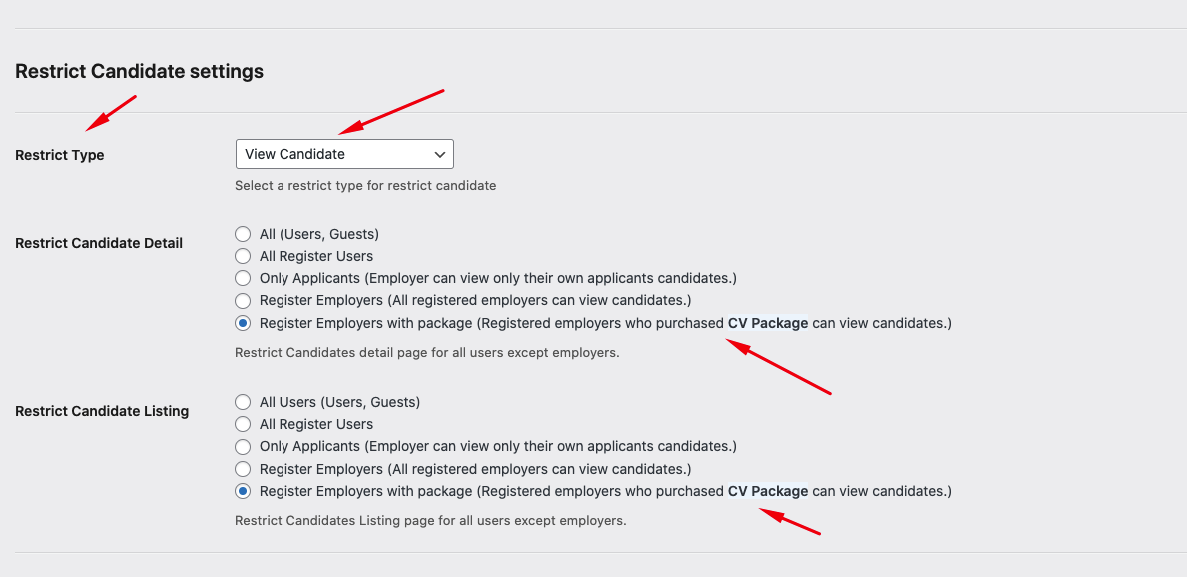Click the Restrict Candidate Detail label
The height and width of the screenshot is (577, 1187).
(99, 243)
